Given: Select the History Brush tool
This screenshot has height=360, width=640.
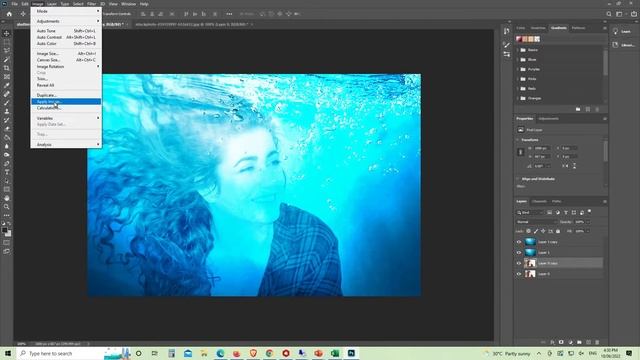Looking at the screenshot, I should tap(7, 120).
